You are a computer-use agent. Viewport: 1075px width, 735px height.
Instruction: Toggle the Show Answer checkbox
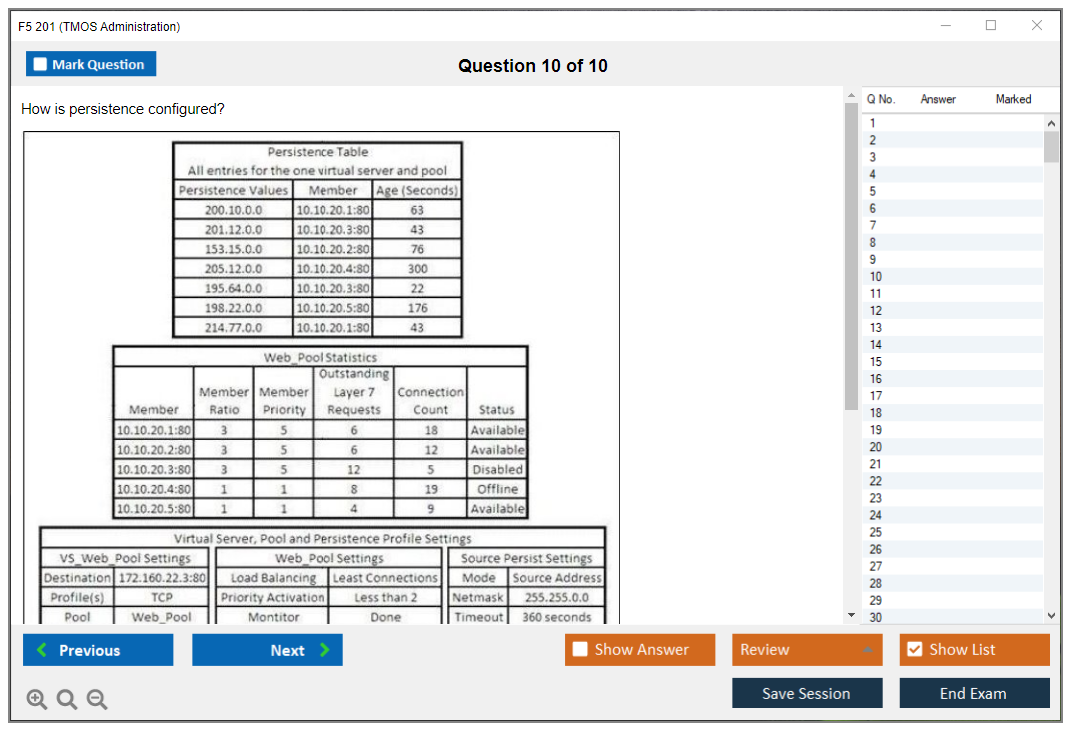tap(580, 650)
